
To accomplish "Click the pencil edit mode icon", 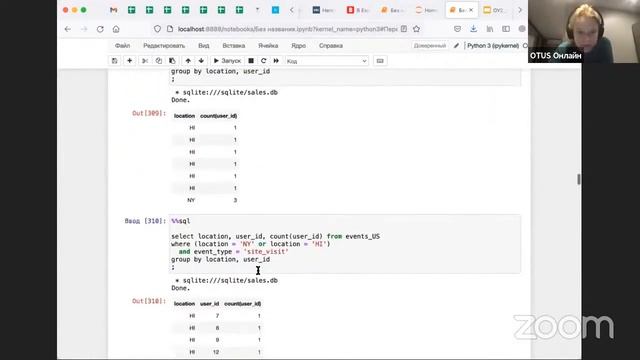I will coord(456,46).
